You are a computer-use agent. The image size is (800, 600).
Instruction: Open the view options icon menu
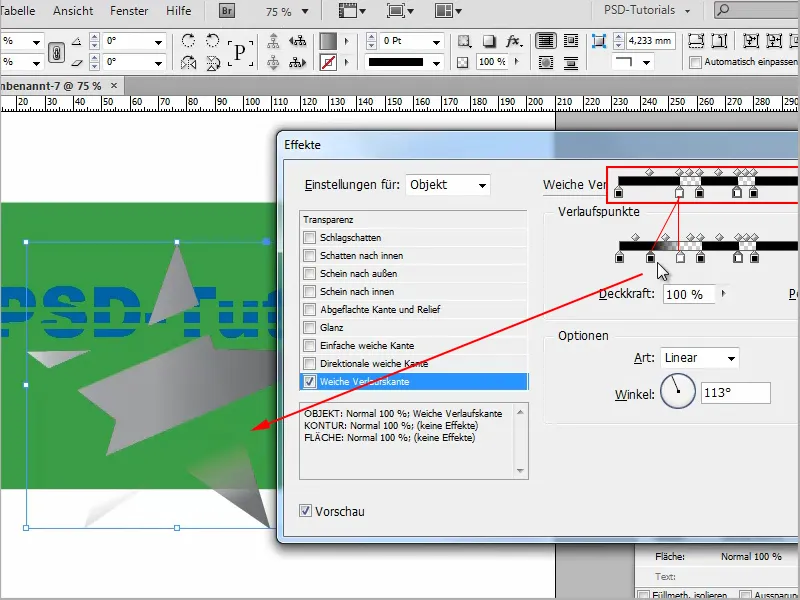tap(352, 11)
